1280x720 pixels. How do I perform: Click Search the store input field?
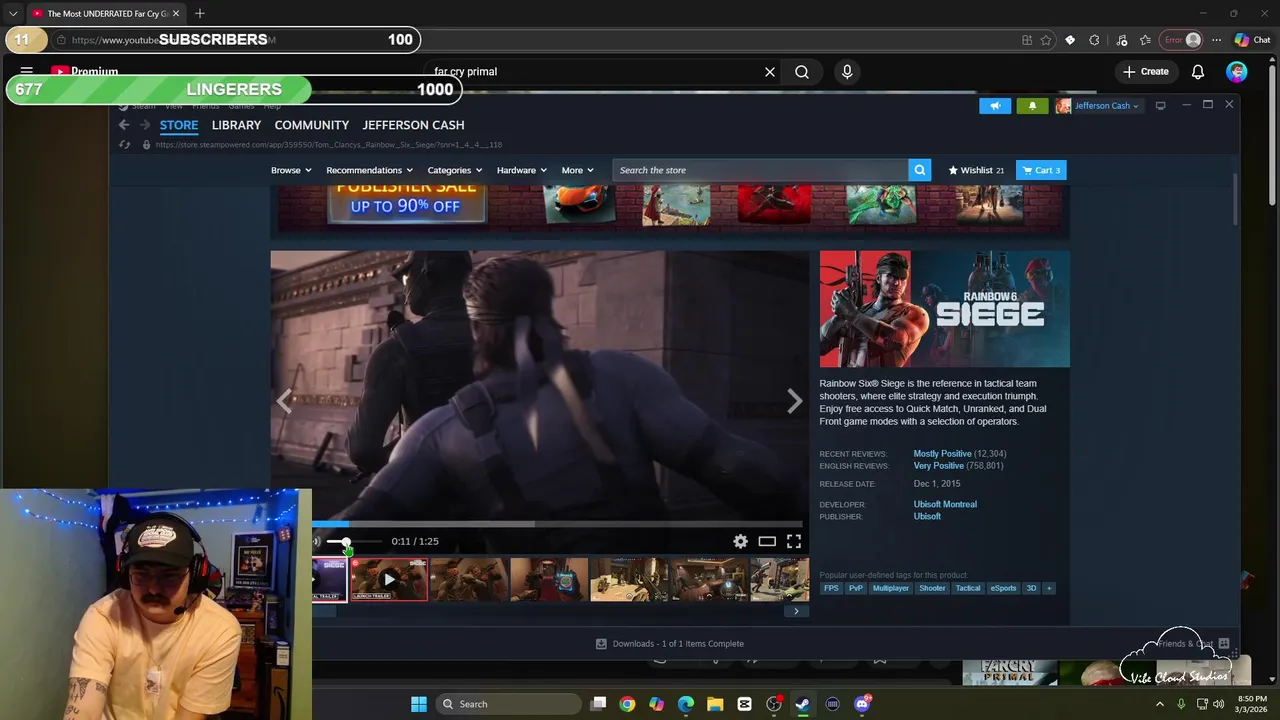tap(761, 170)
